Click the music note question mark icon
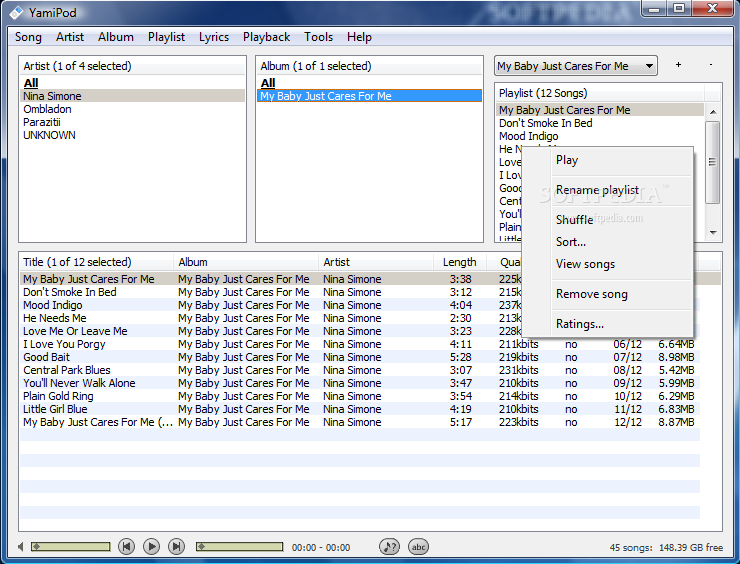 click(389, 547)
